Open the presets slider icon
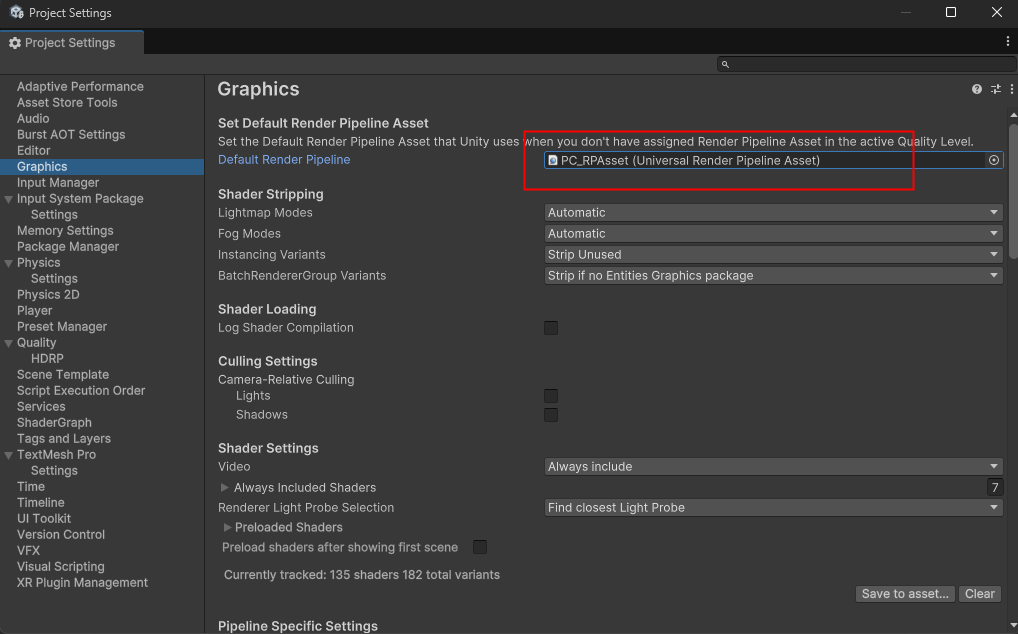The width and height of the screenshot is (1018, 634). pyautogui.click(x=995, y=90)
